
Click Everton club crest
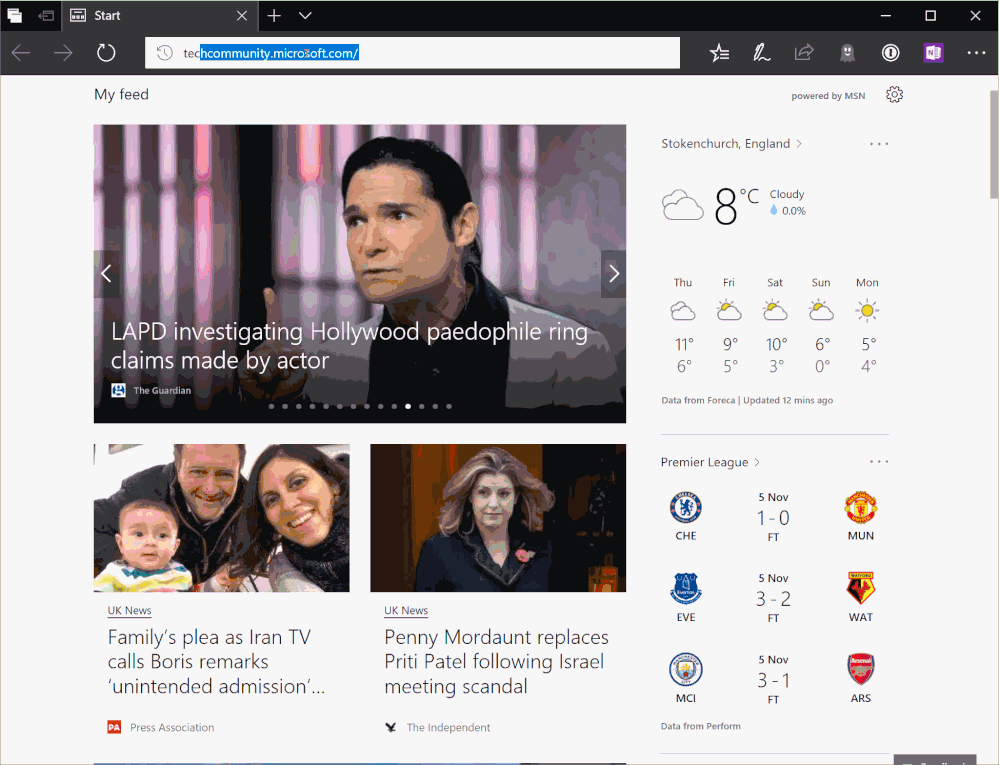click(686, 589)
